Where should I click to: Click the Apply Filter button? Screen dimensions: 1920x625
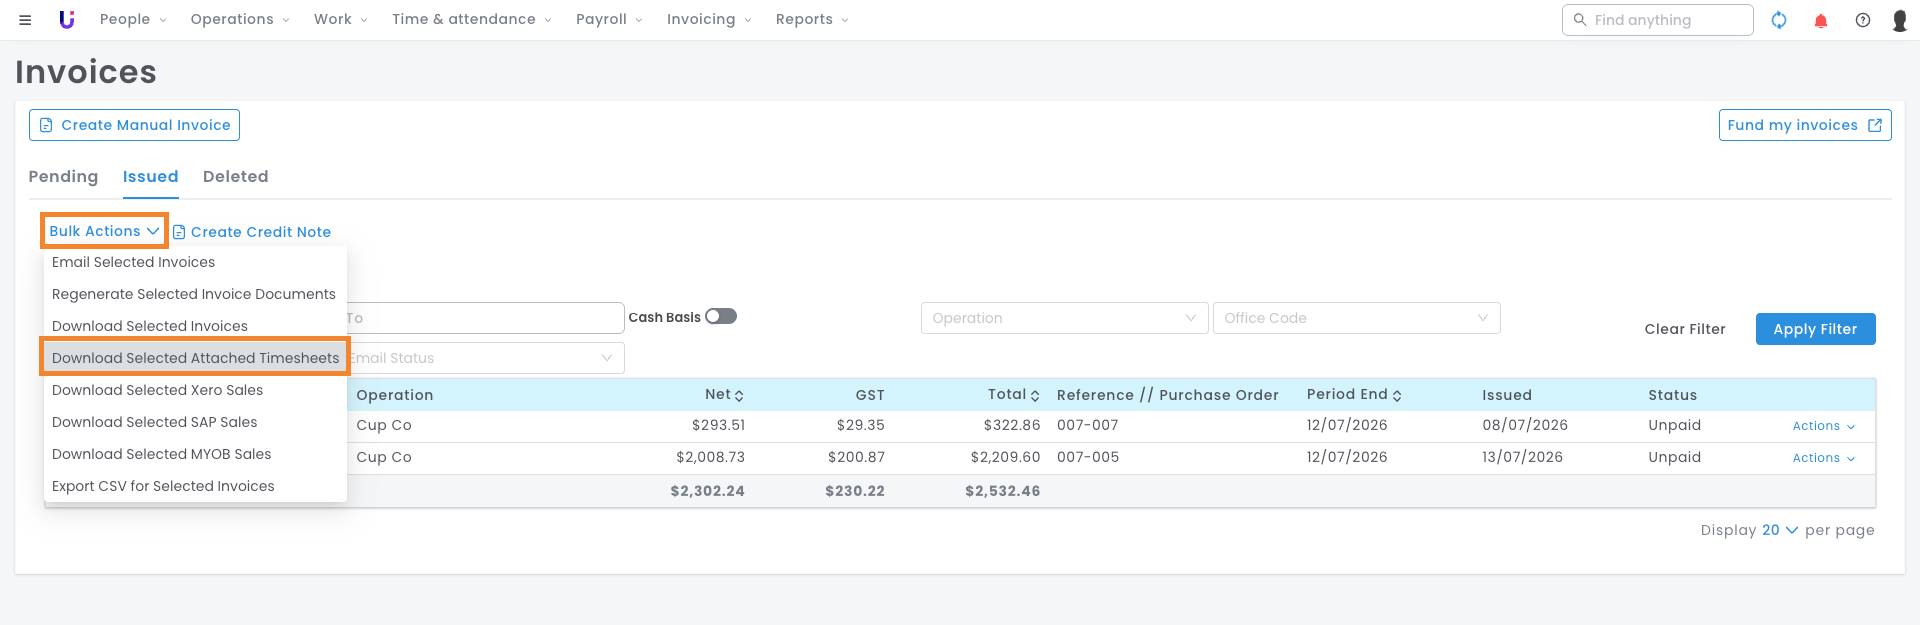pos(1815,329)
